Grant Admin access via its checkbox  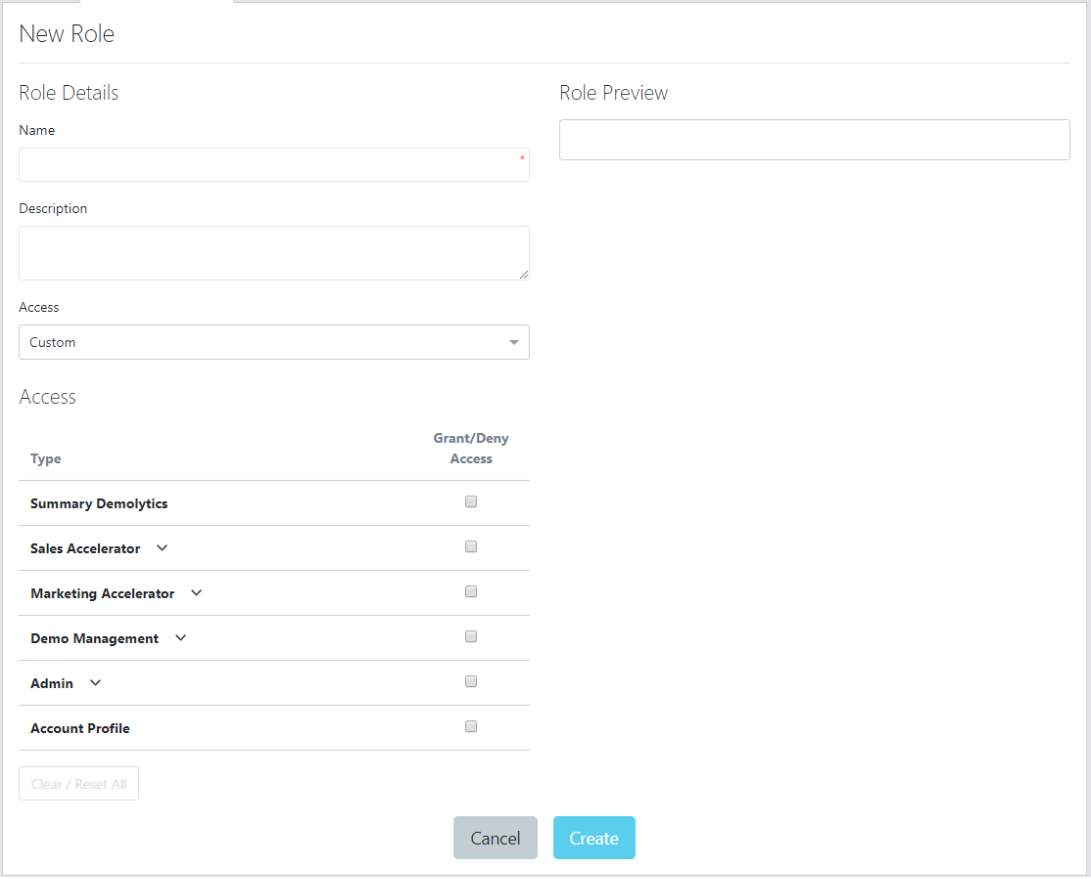[471, 682]
